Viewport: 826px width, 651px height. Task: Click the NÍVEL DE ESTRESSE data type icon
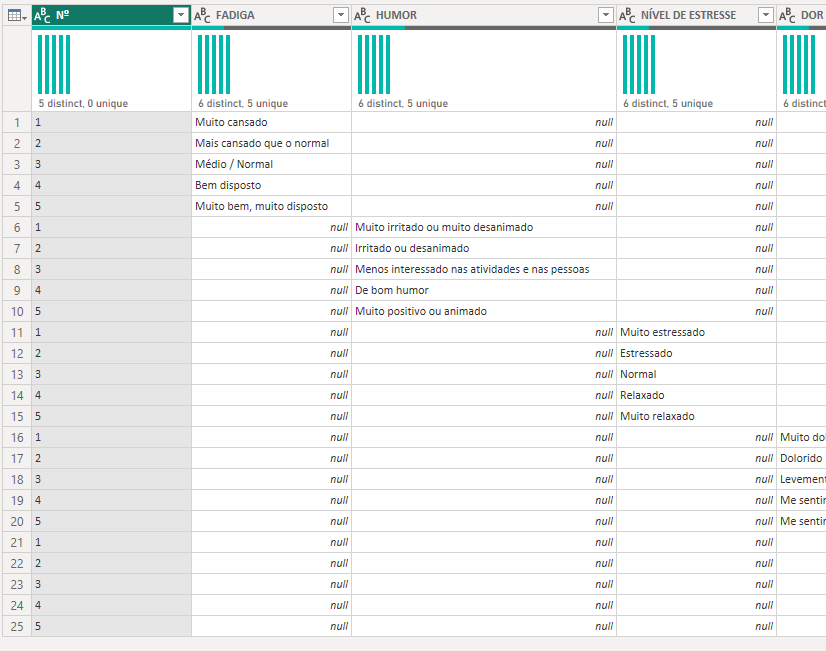pos(627,16)
